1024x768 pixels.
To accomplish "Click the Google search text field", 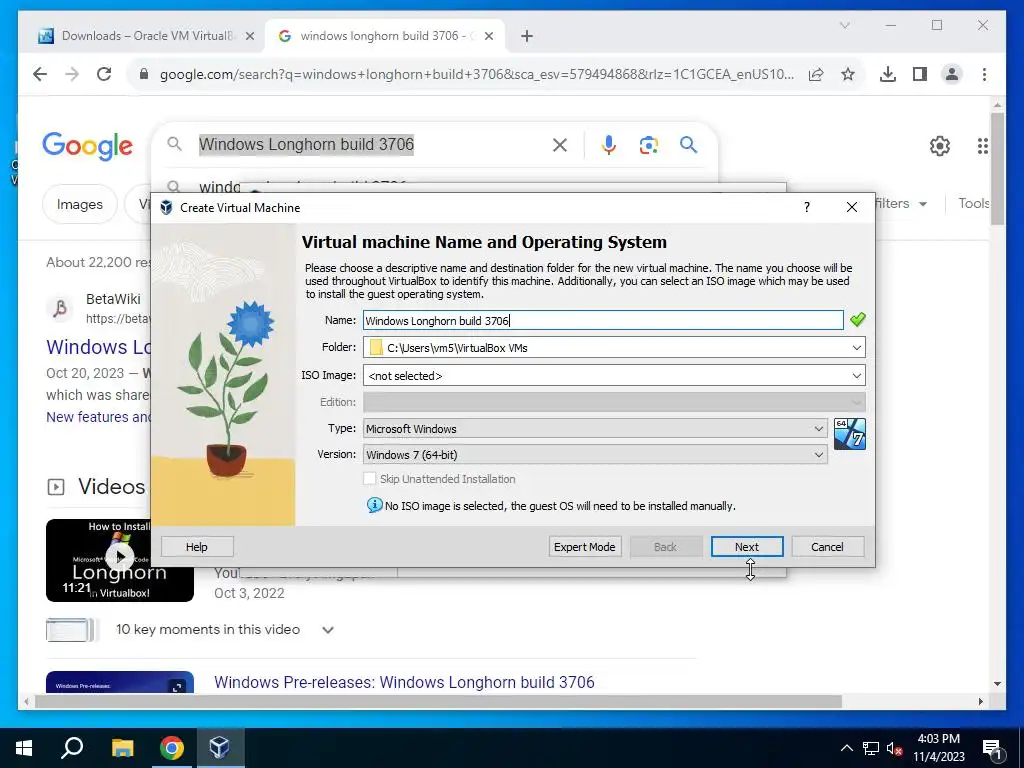I will 372,144.
